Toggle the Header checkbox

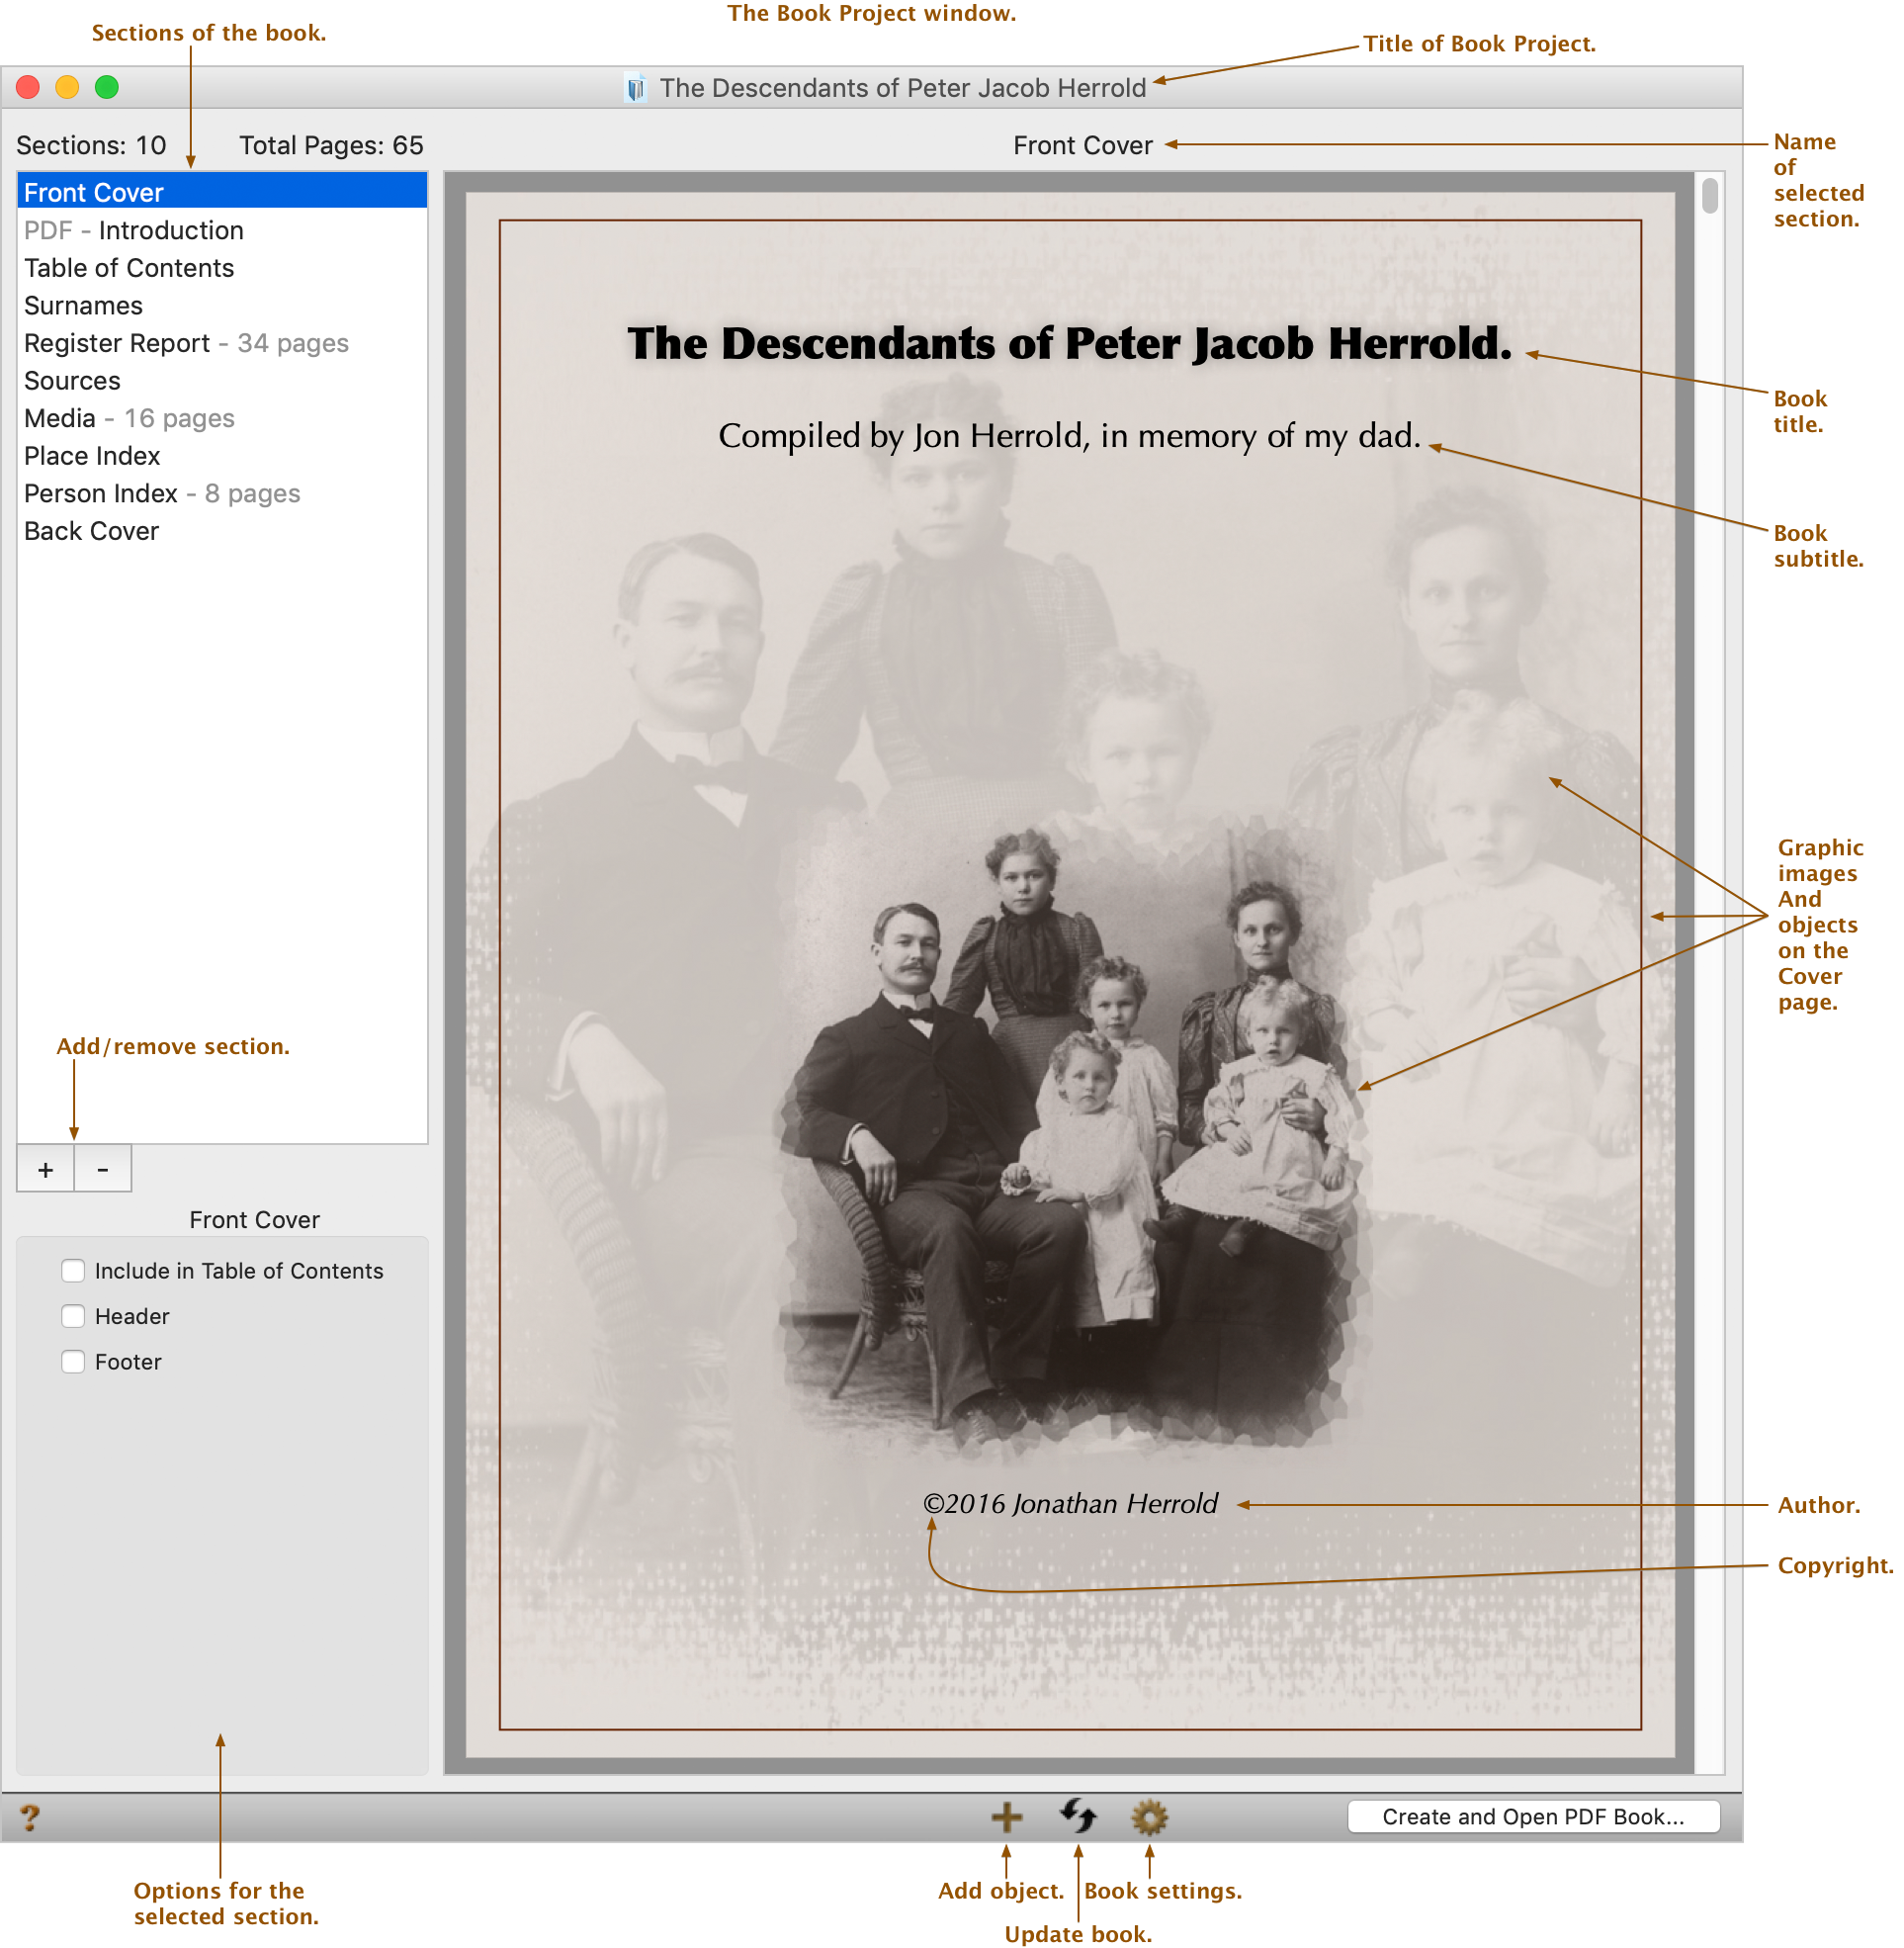coord(73,1315)
